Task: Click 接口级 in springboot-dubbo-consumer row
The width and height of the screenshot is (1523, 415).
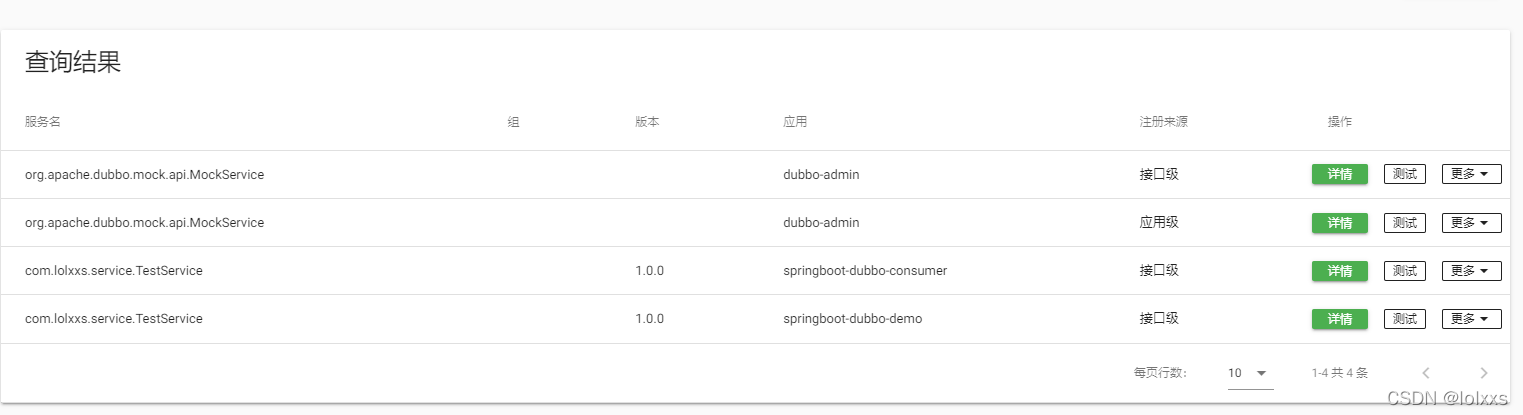Action: 1159,271
